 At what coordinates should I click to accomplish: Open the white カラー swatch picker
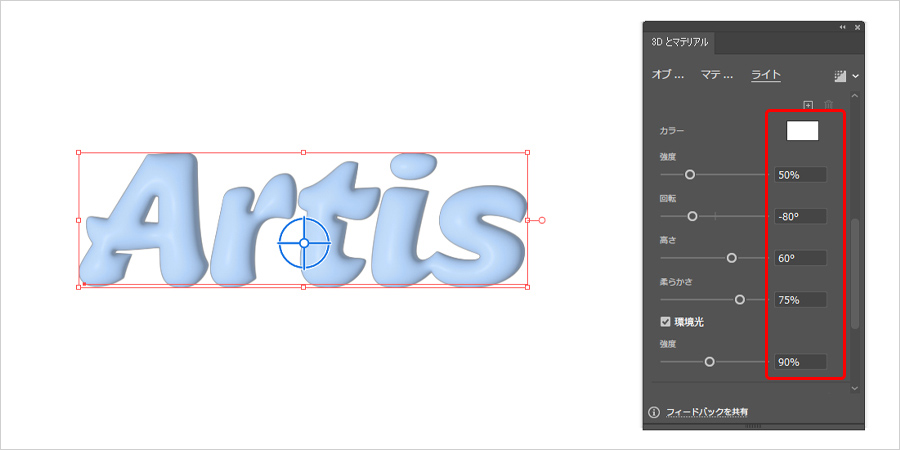coord(802,131)
